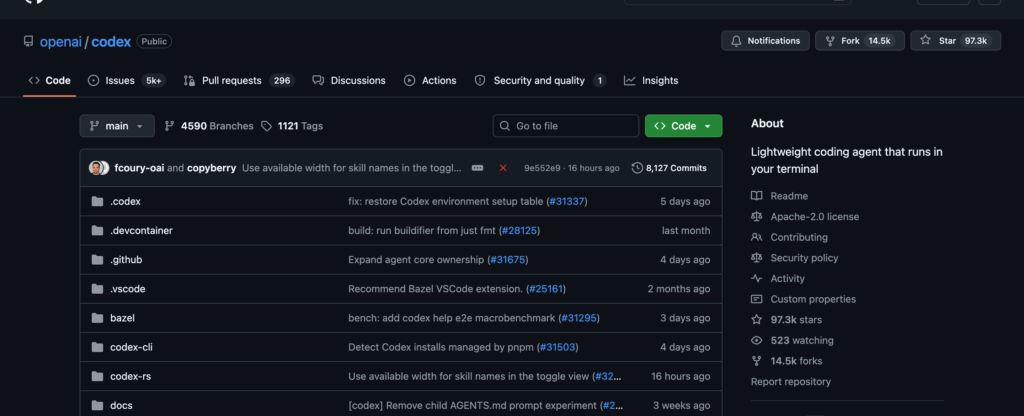The height and width of the screenshot is (416, 1024).
Task: Click the openai owner link
Action: 61,42
